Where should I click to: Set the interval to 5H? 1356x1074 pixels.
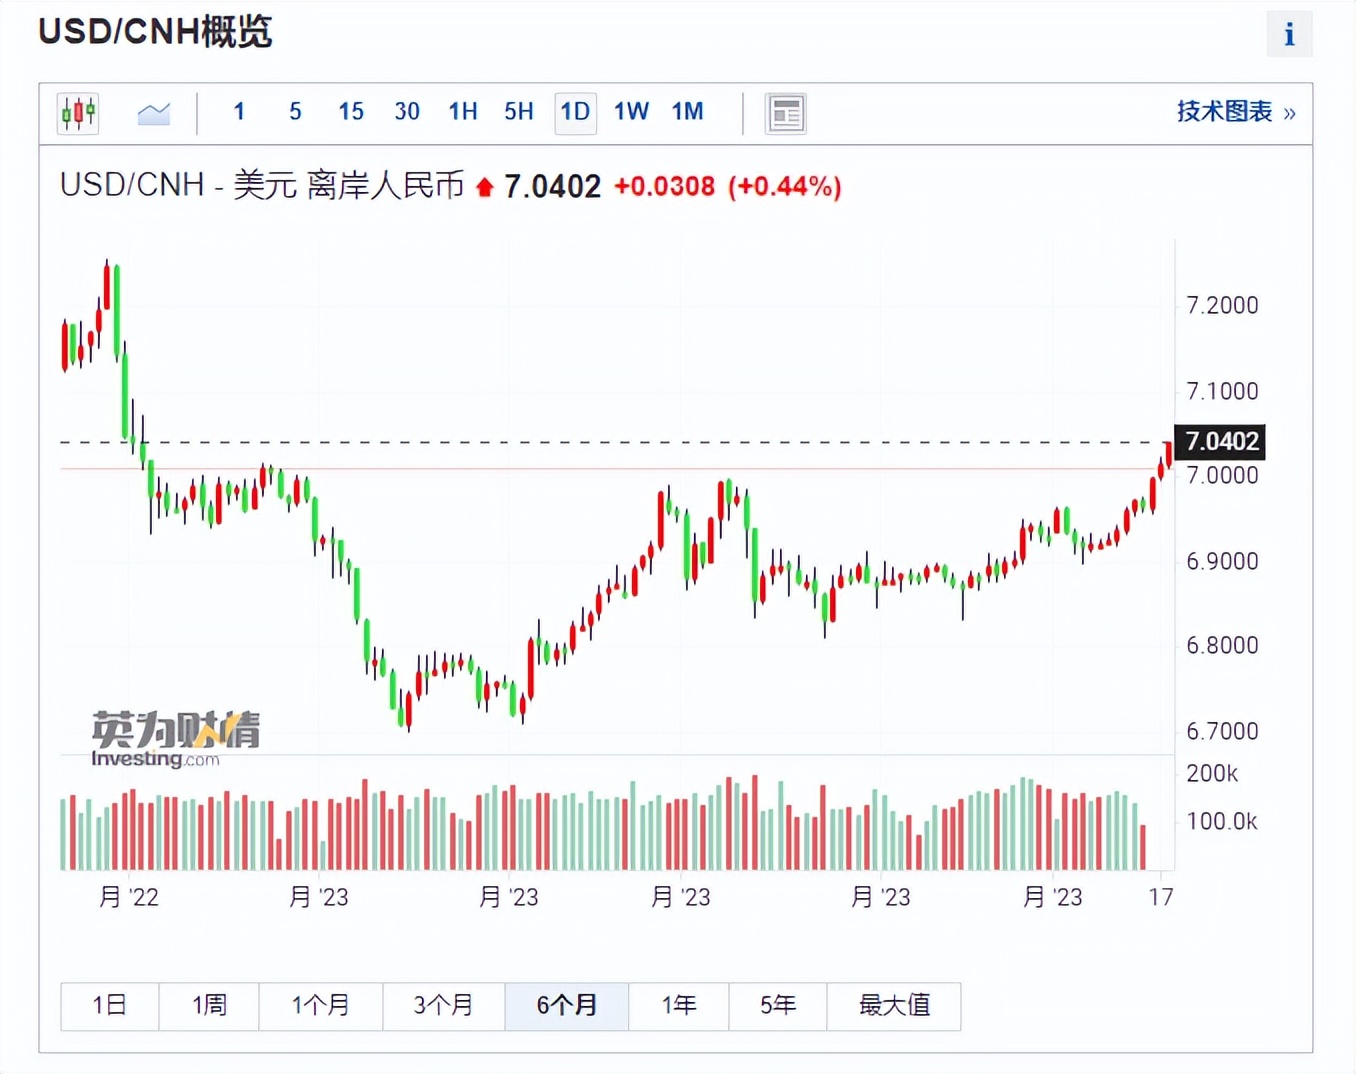click(518, 112)
